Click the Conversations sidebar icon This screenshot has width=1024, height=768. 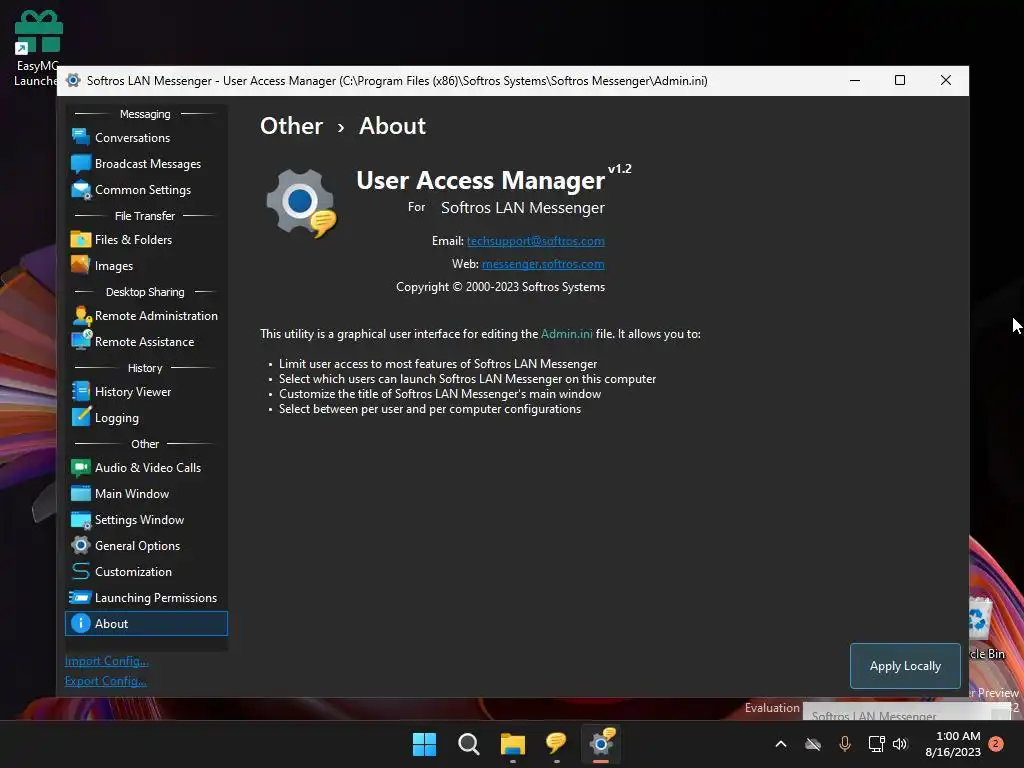click(x=80, y=137)
